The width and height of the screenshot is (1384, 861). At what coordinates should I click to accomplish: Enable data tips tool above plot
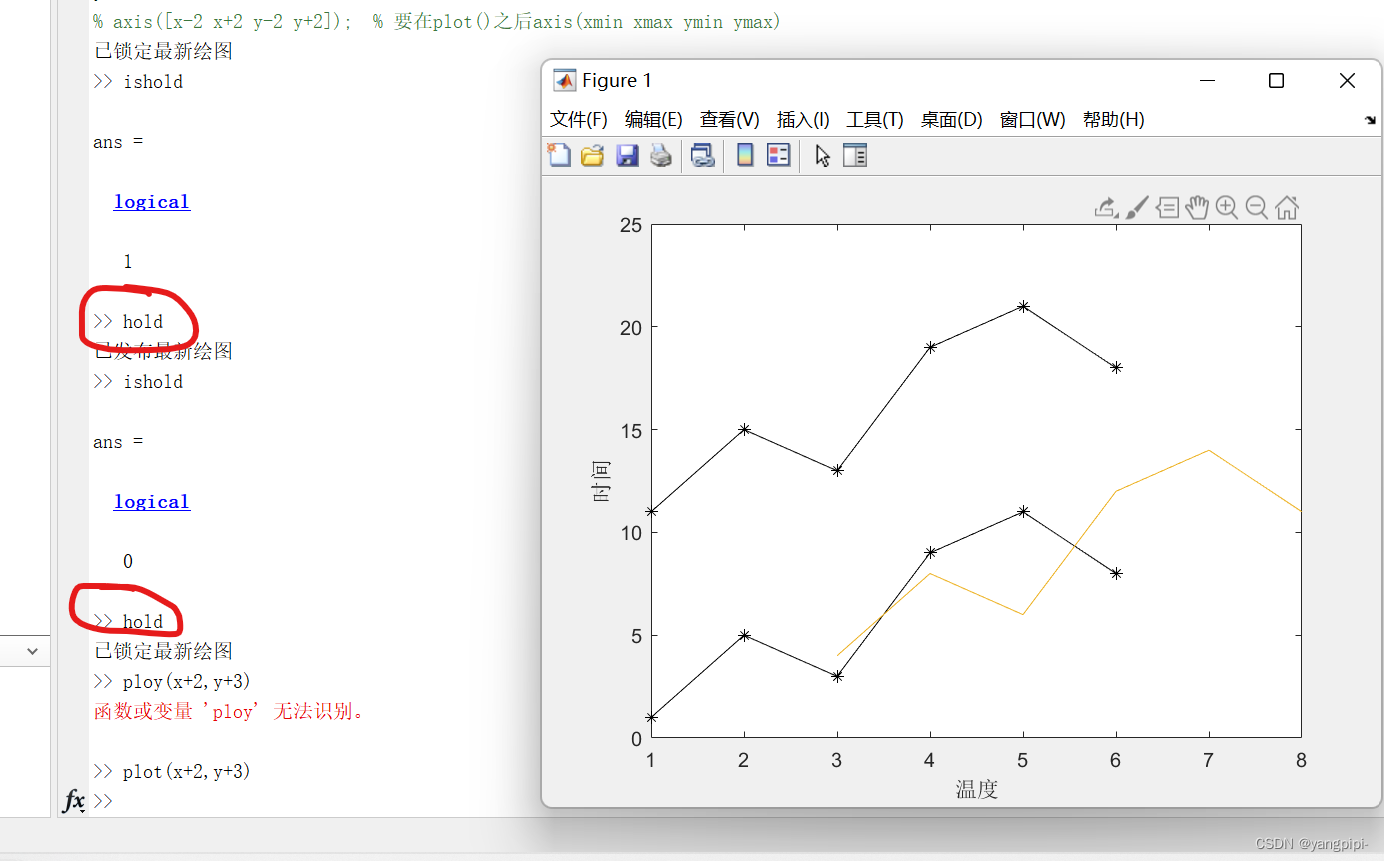1167,207
